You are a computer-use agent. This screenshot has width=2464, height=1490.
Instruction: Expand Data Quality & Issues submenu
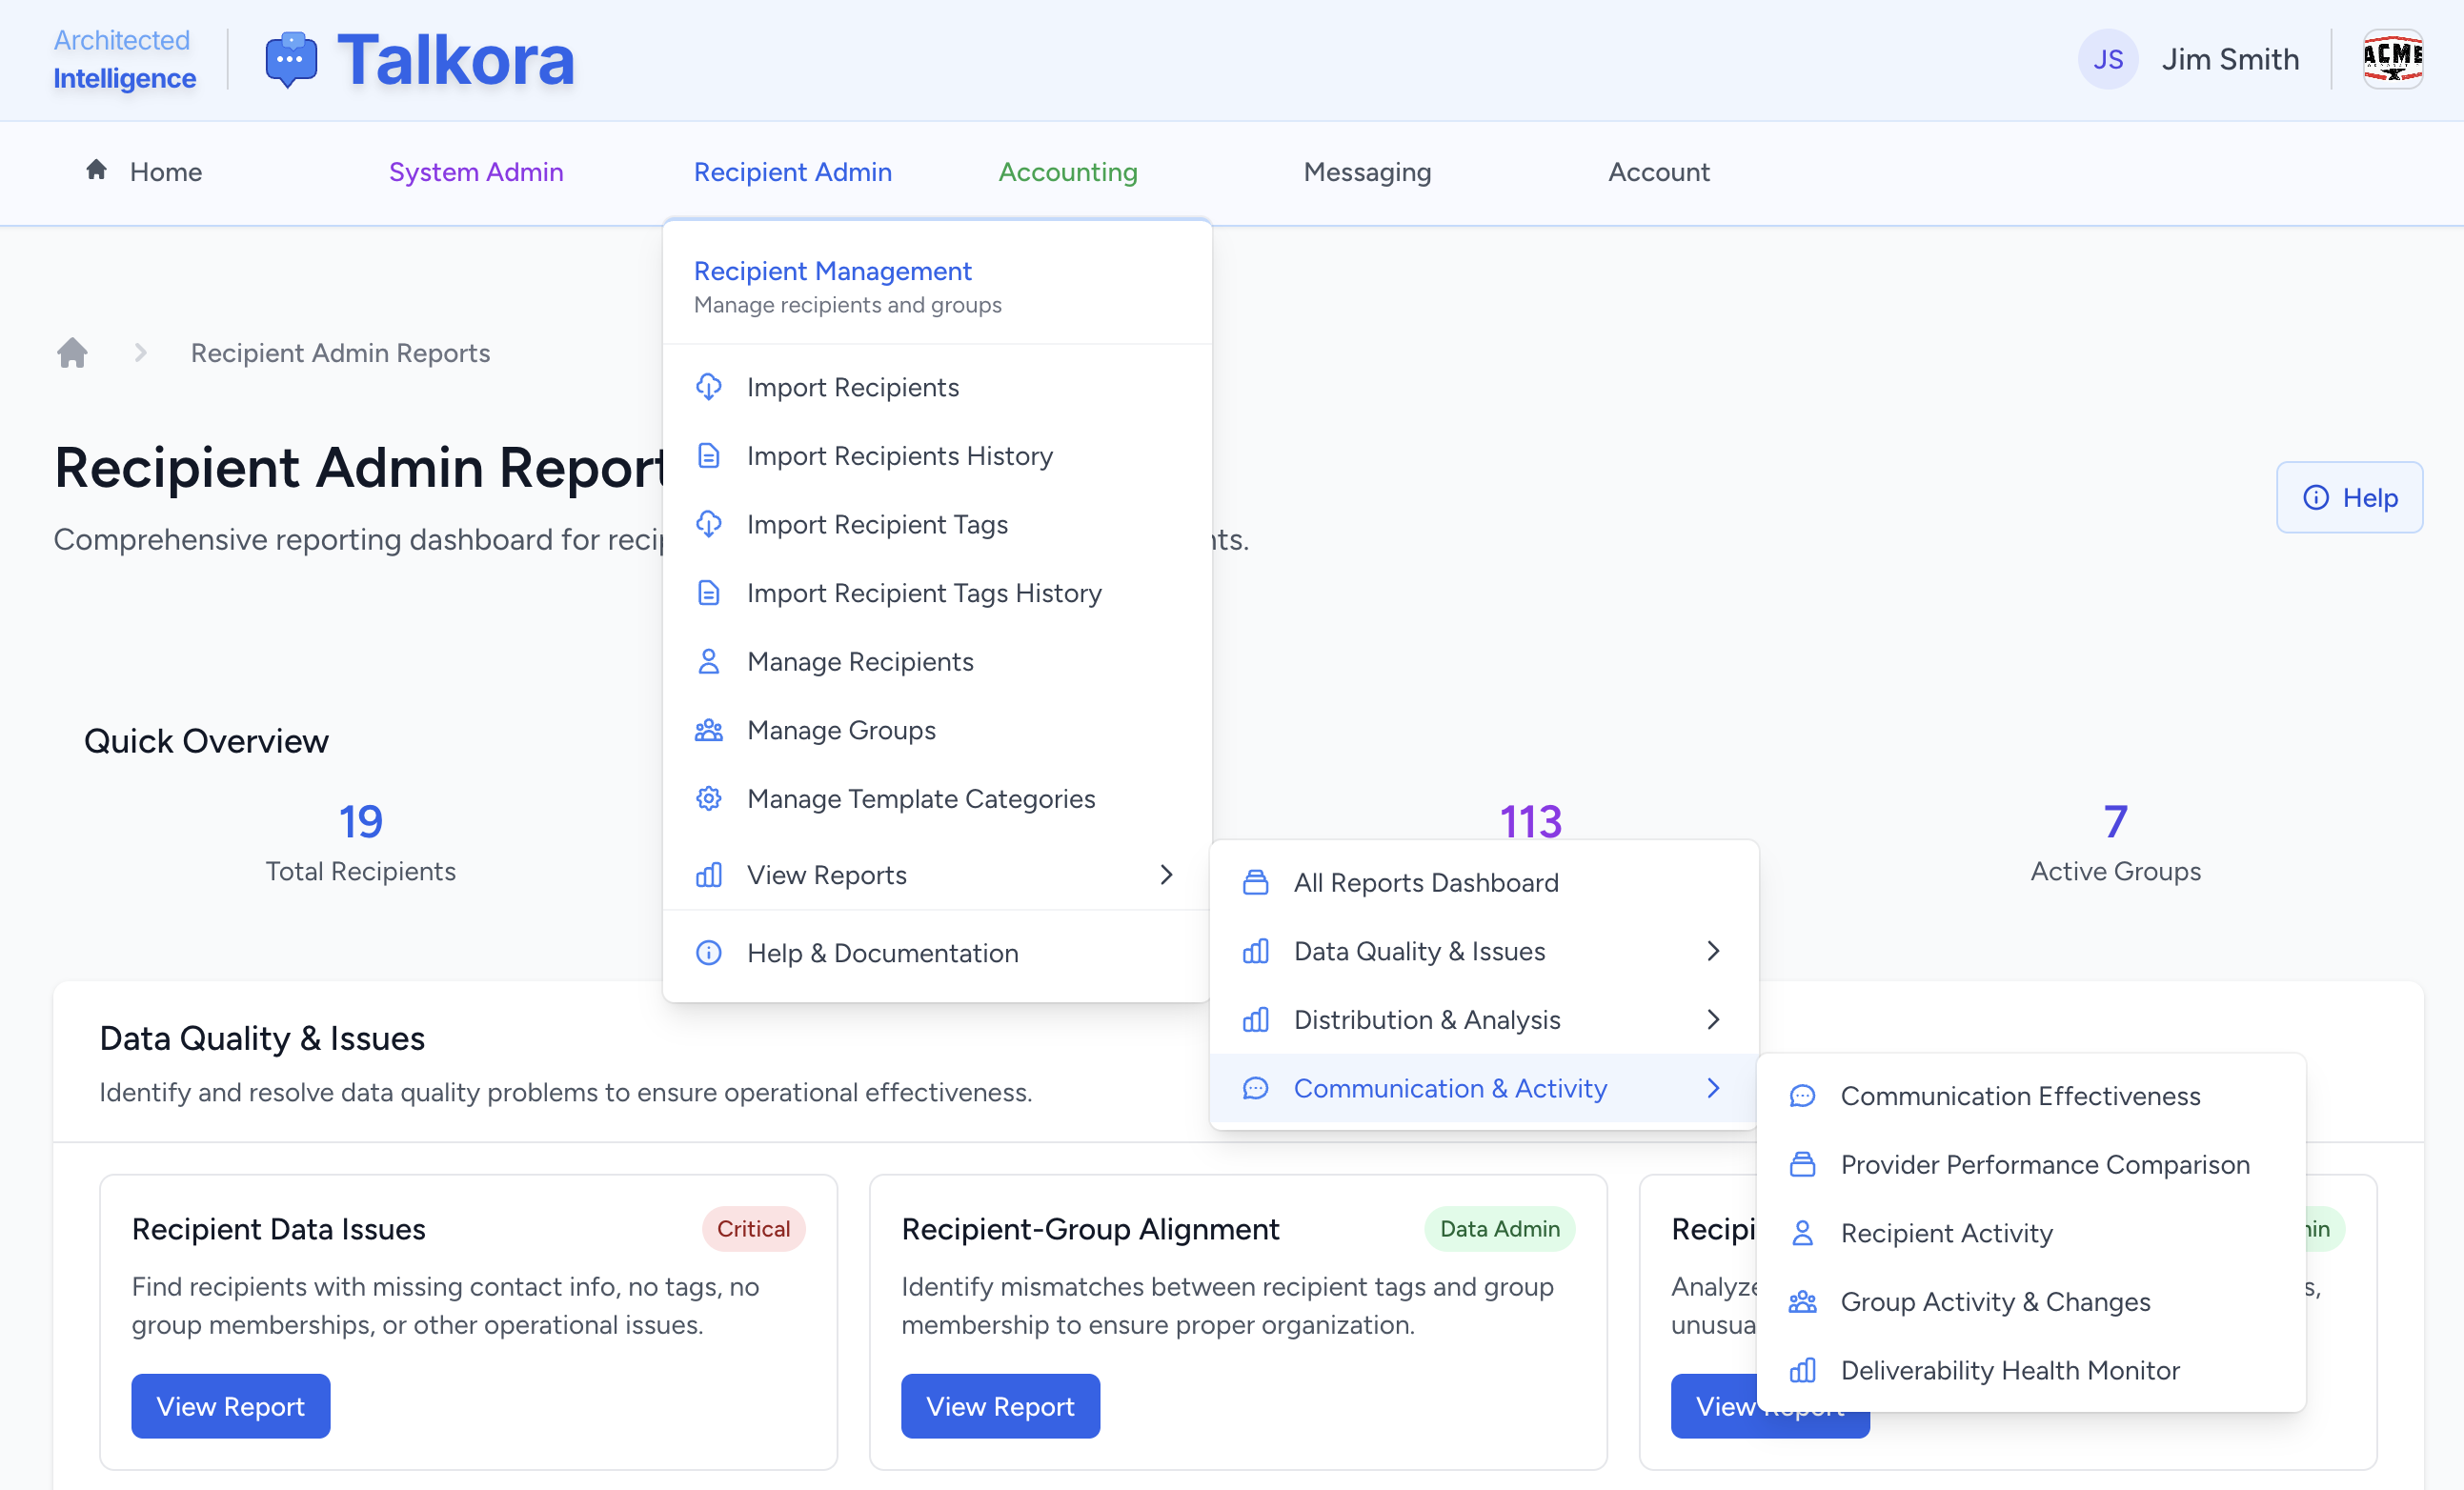[x=1713, y=951]
